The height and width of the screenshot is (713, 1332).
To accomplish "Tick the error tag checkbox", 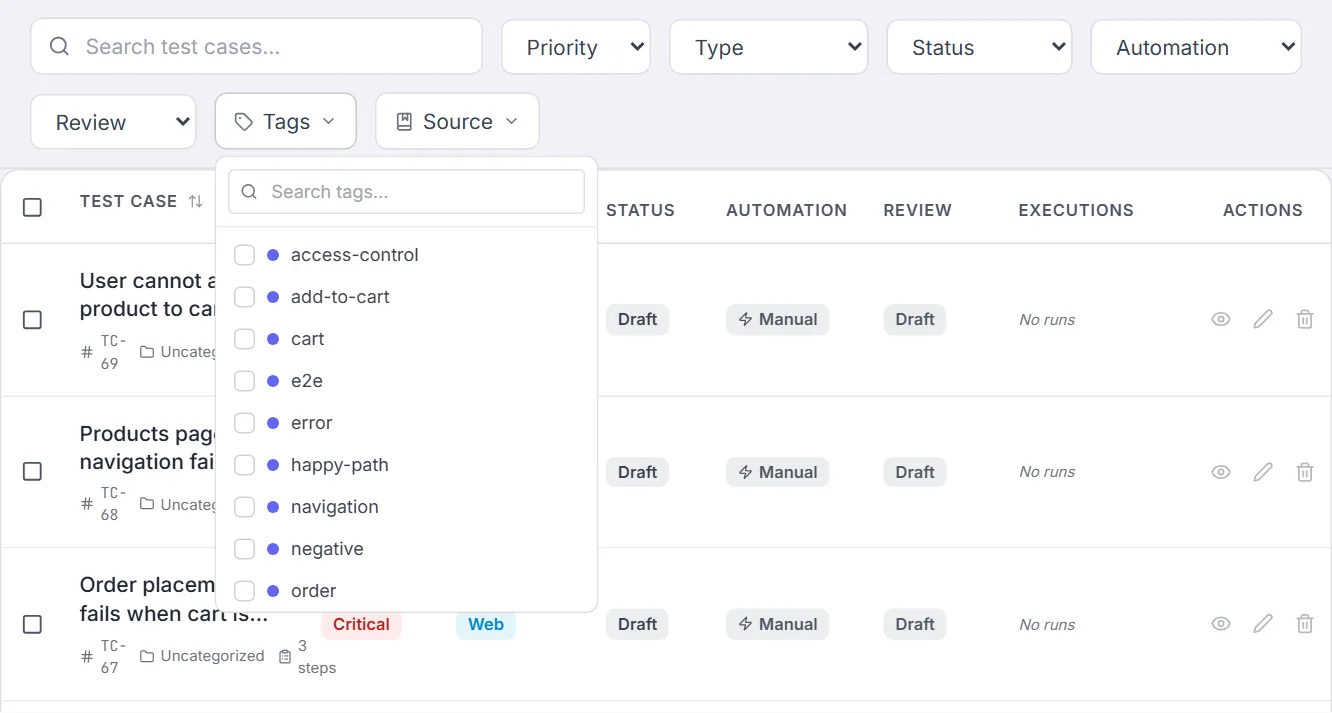I will point(244,423).
